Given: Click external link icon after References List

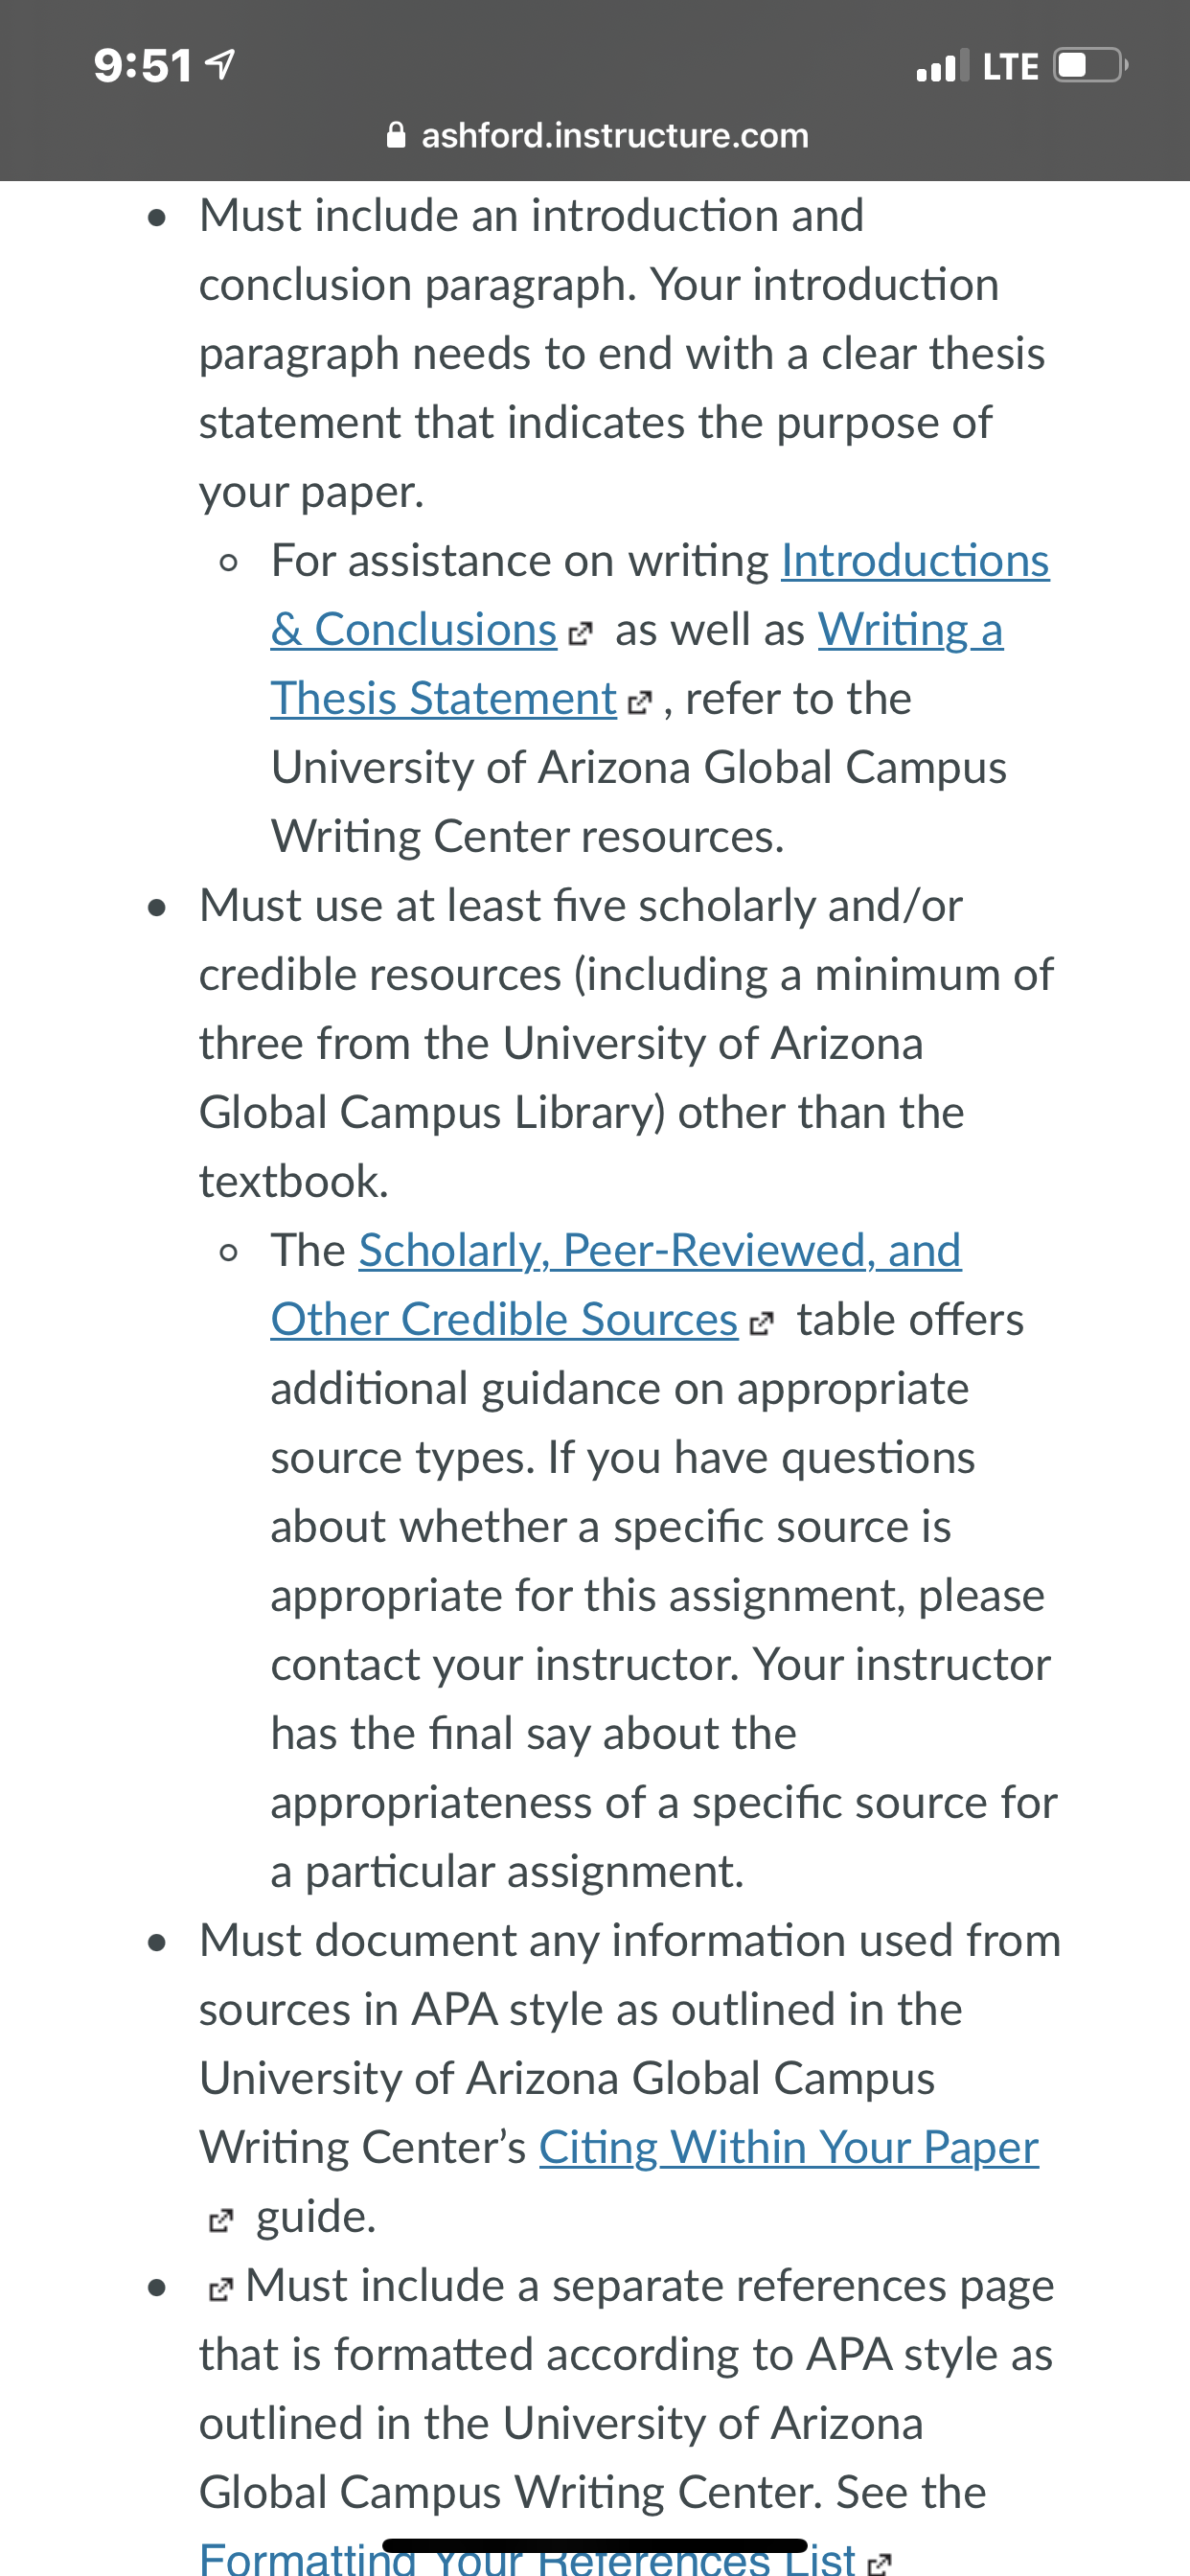Looking at the screenshot, I should (879, 2564).
